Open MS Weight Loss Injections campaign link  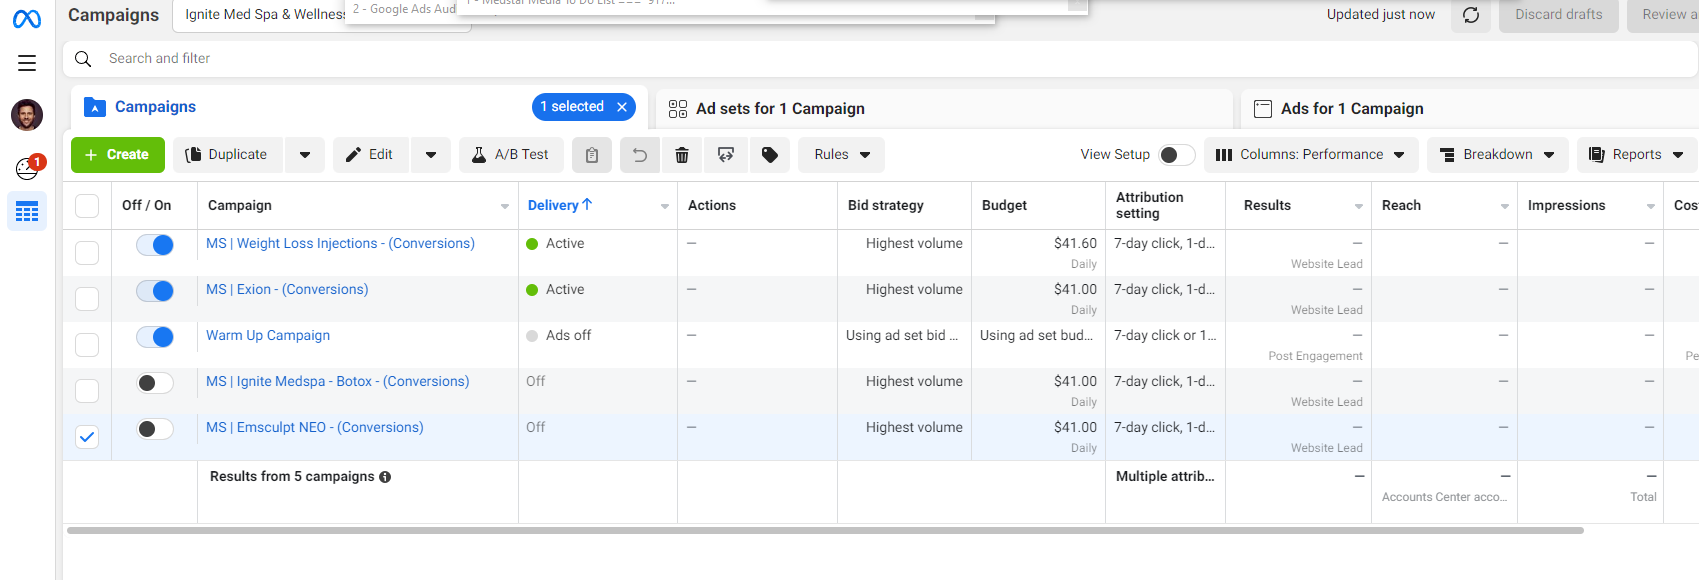340,244
